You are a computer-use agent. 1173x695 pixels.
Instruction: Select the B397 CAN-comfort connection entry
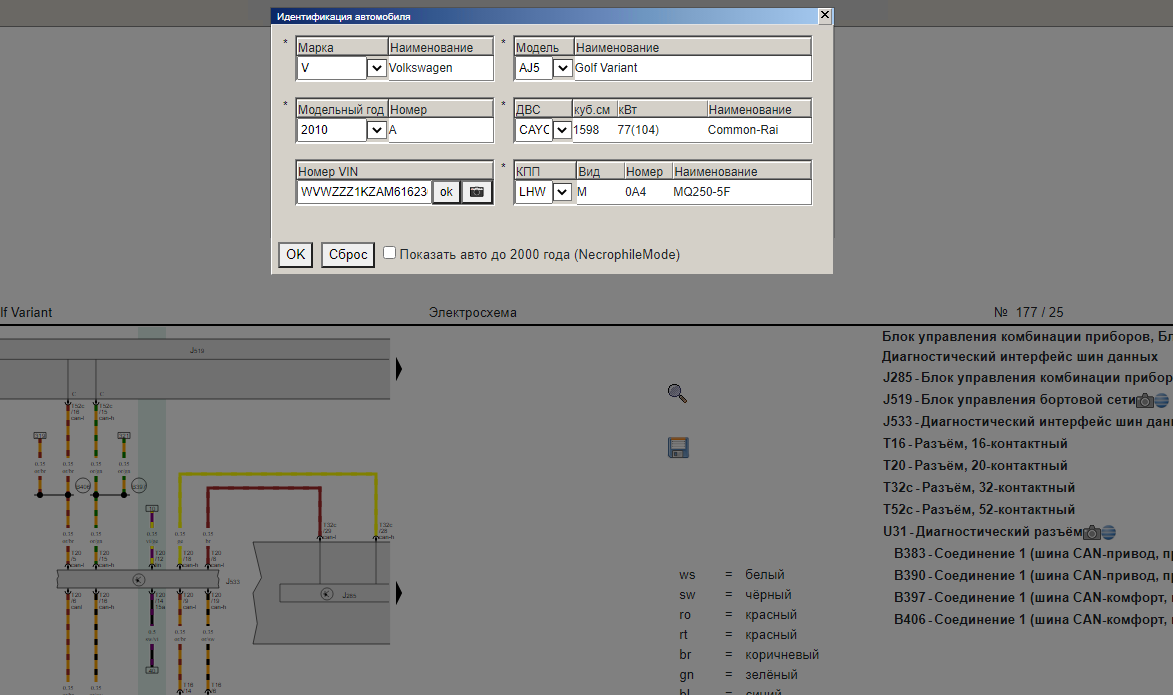(x=1033, y=598)
